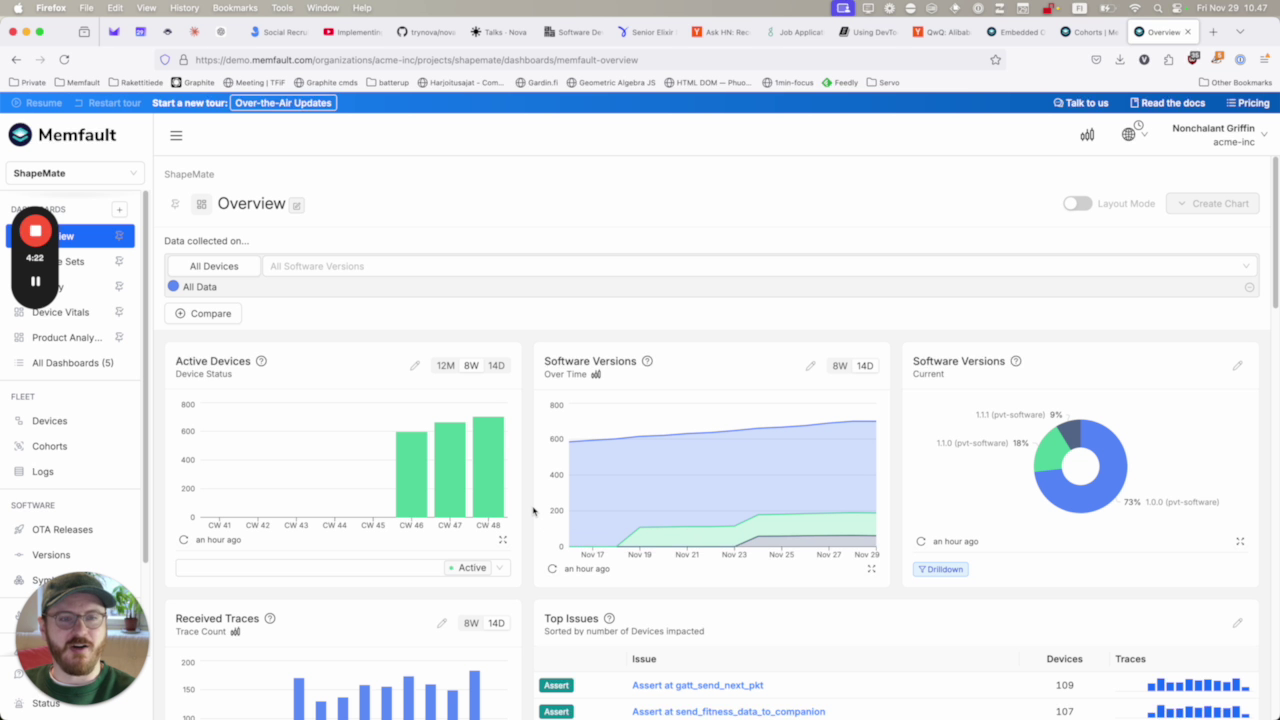Viewport: 1280px width, 720px height.
Task: Click the edit pencil on Active Devices chart
Action: 415,366
